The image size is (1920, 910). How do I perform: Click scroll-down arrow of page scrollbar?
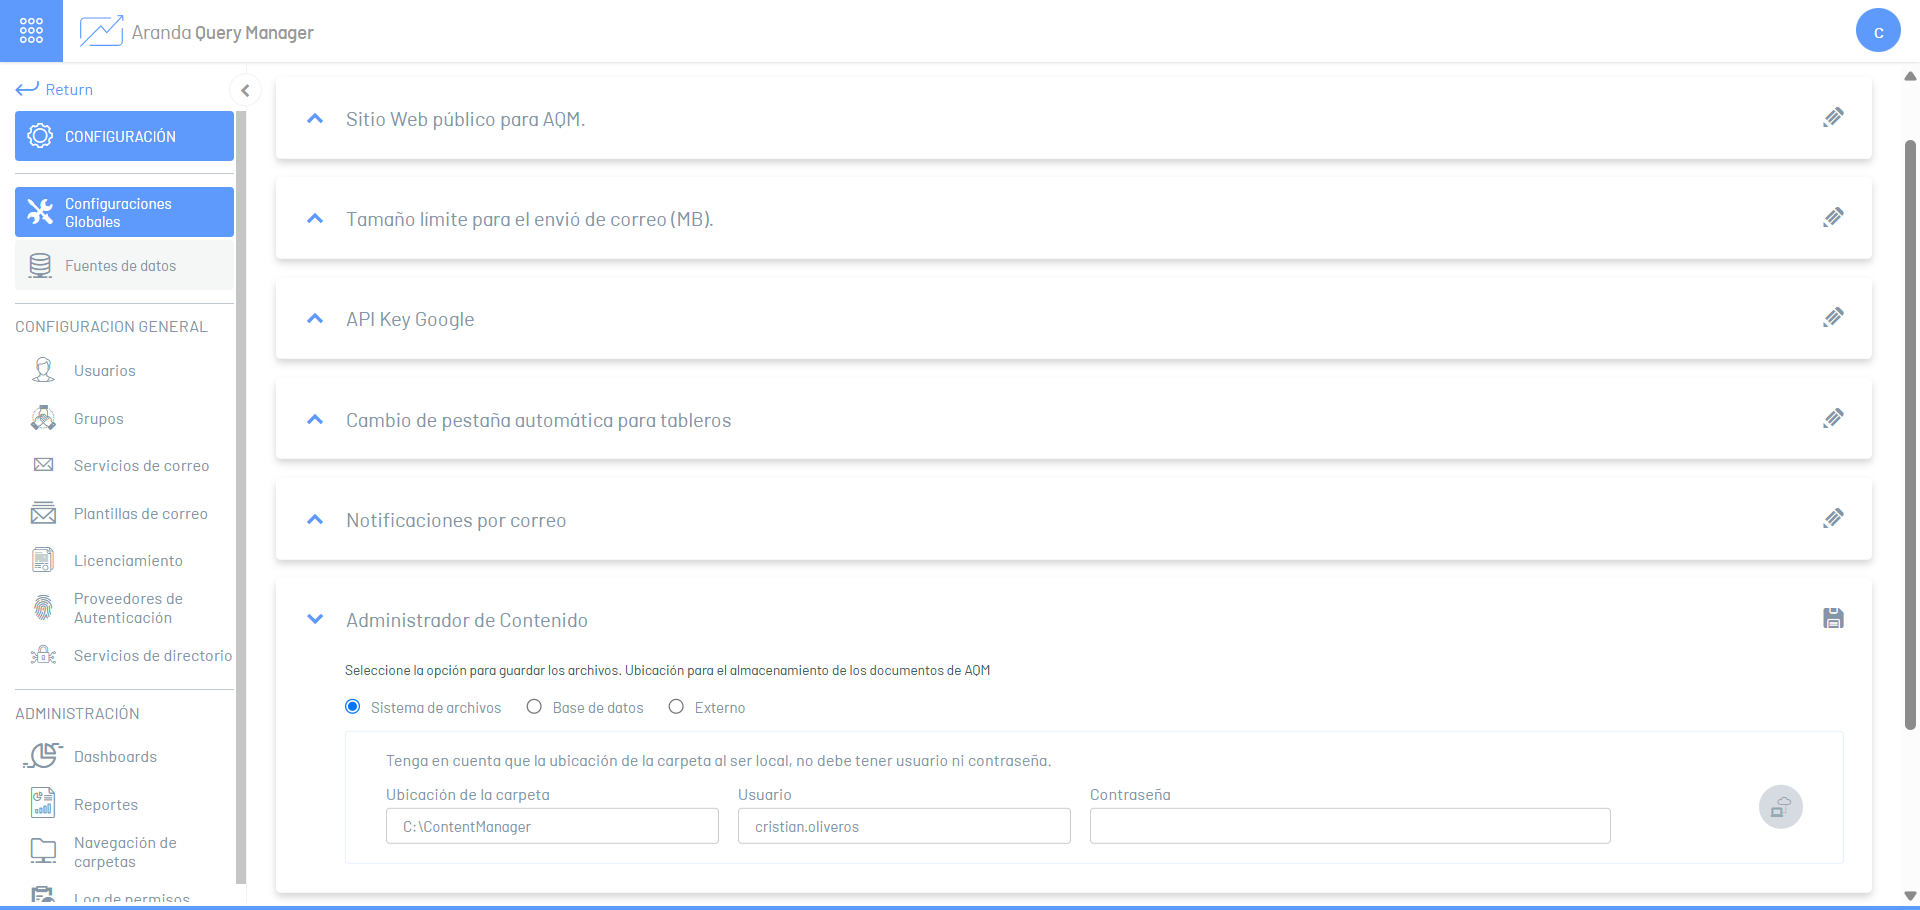click(1910, 896)
